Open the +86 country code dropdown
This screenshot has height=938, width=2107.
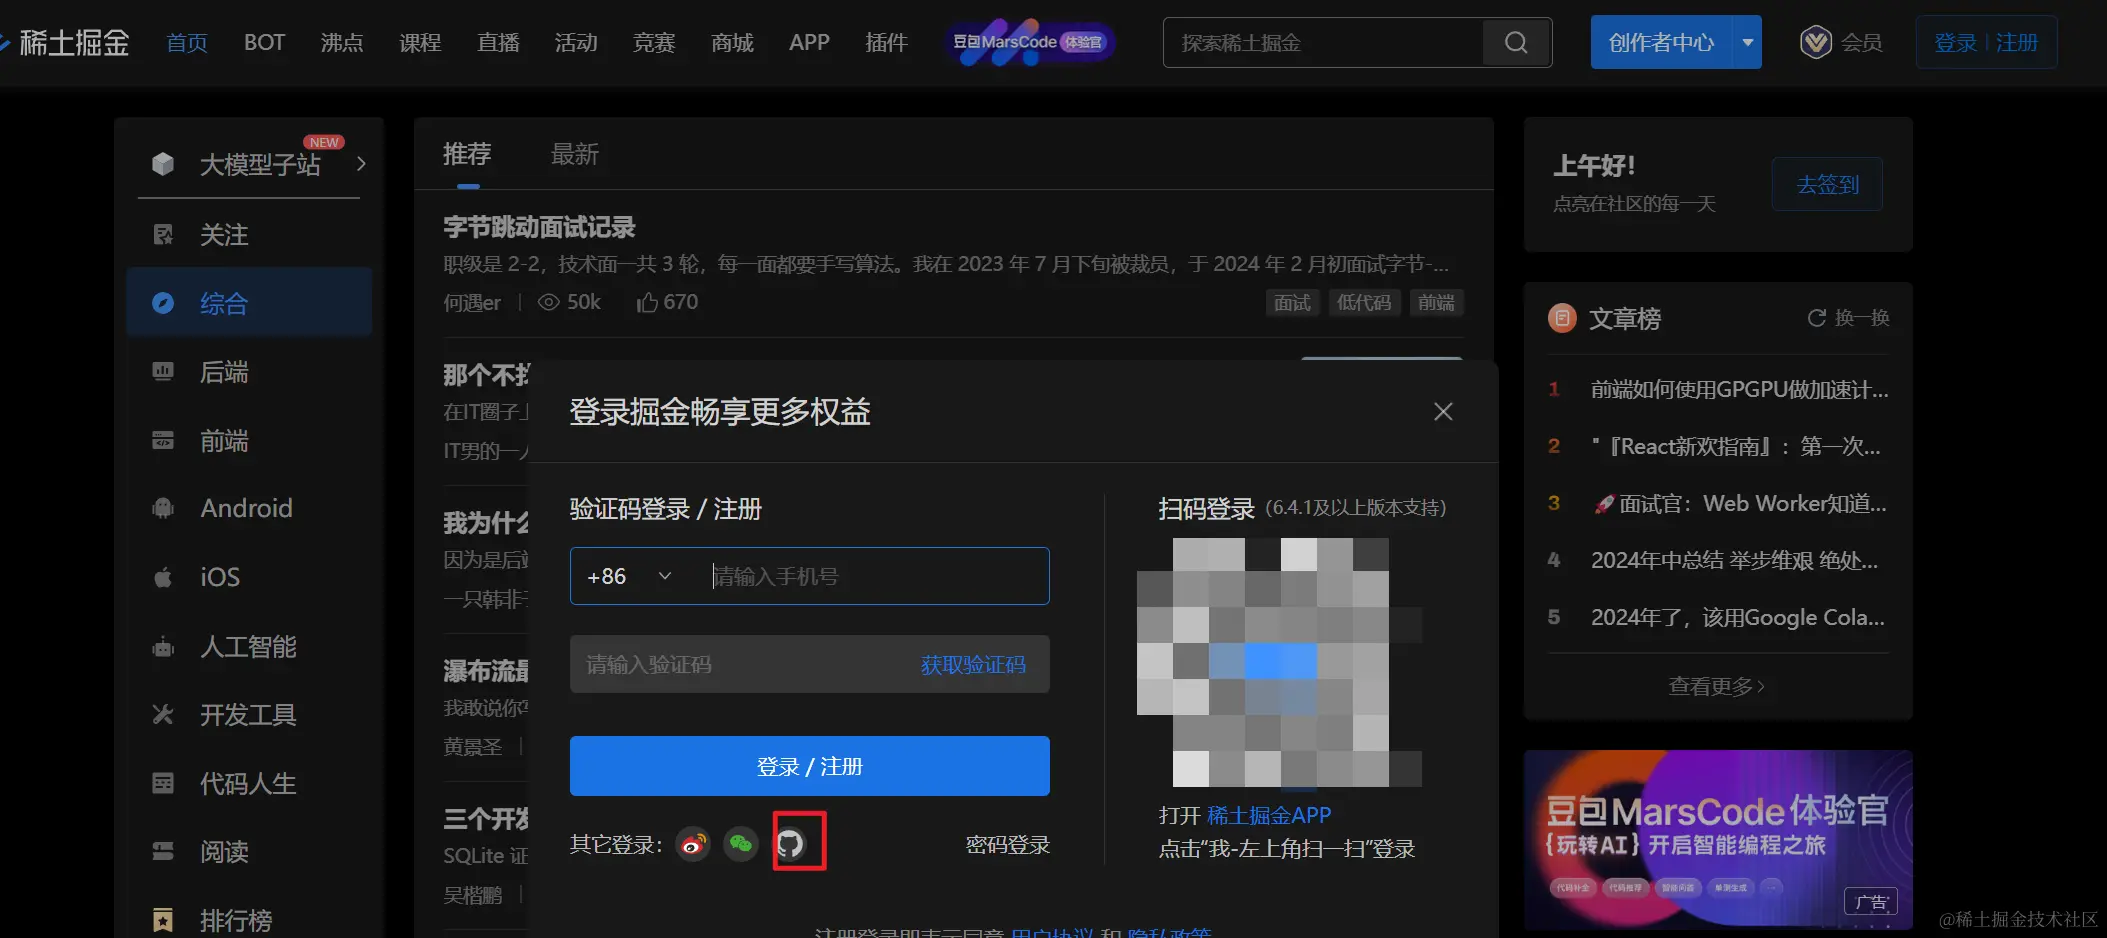coord(630,576)
